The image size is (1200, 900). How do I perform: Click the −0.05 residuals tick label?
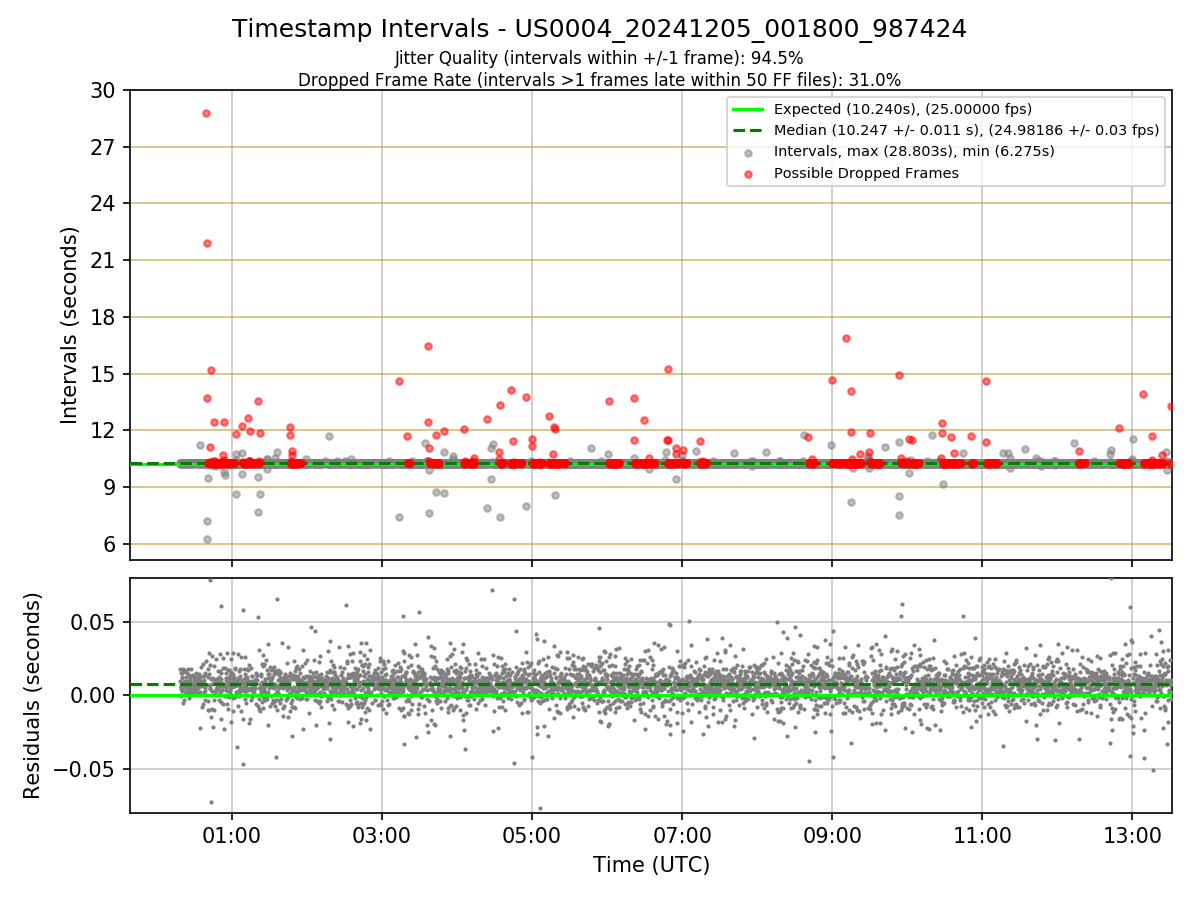tap(84, 770)
